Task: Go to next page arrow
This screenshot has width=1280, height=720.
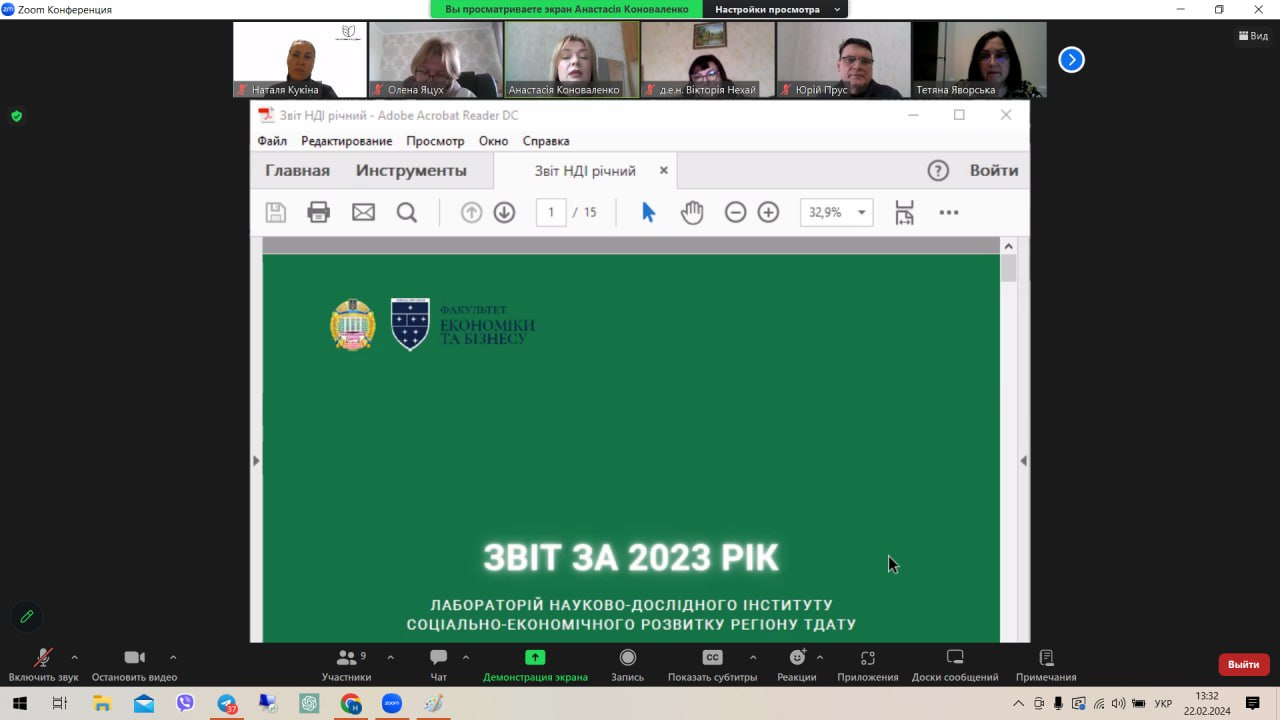Action: tap(504, 212)
